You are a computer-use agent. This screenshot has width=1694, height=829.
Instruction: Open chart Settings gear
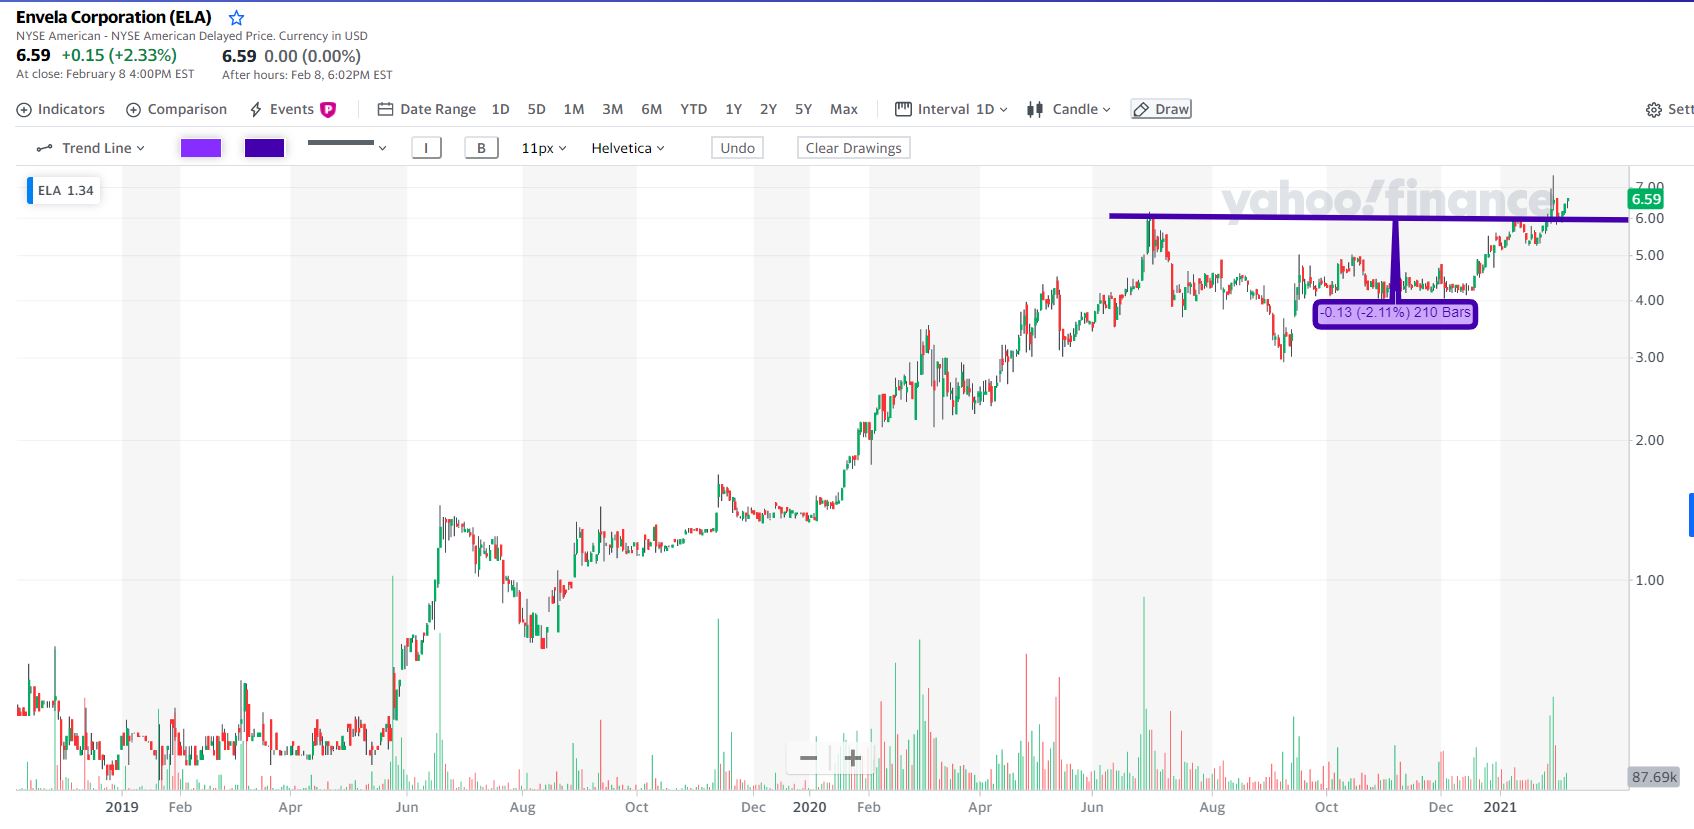tap(1654, 110)
